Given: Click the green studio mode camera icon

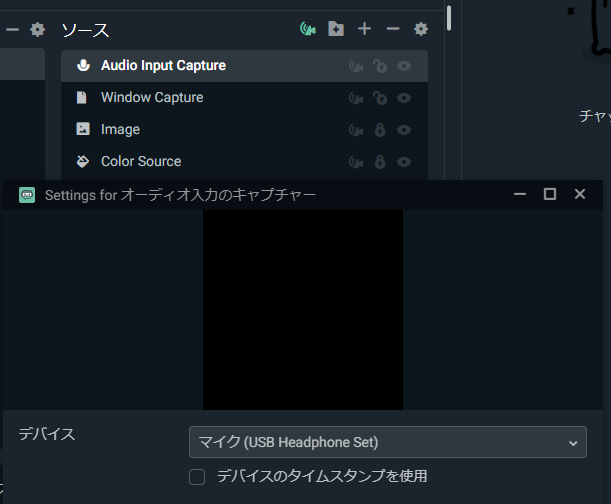Looking at the screenshot, I should pos(308,29).
